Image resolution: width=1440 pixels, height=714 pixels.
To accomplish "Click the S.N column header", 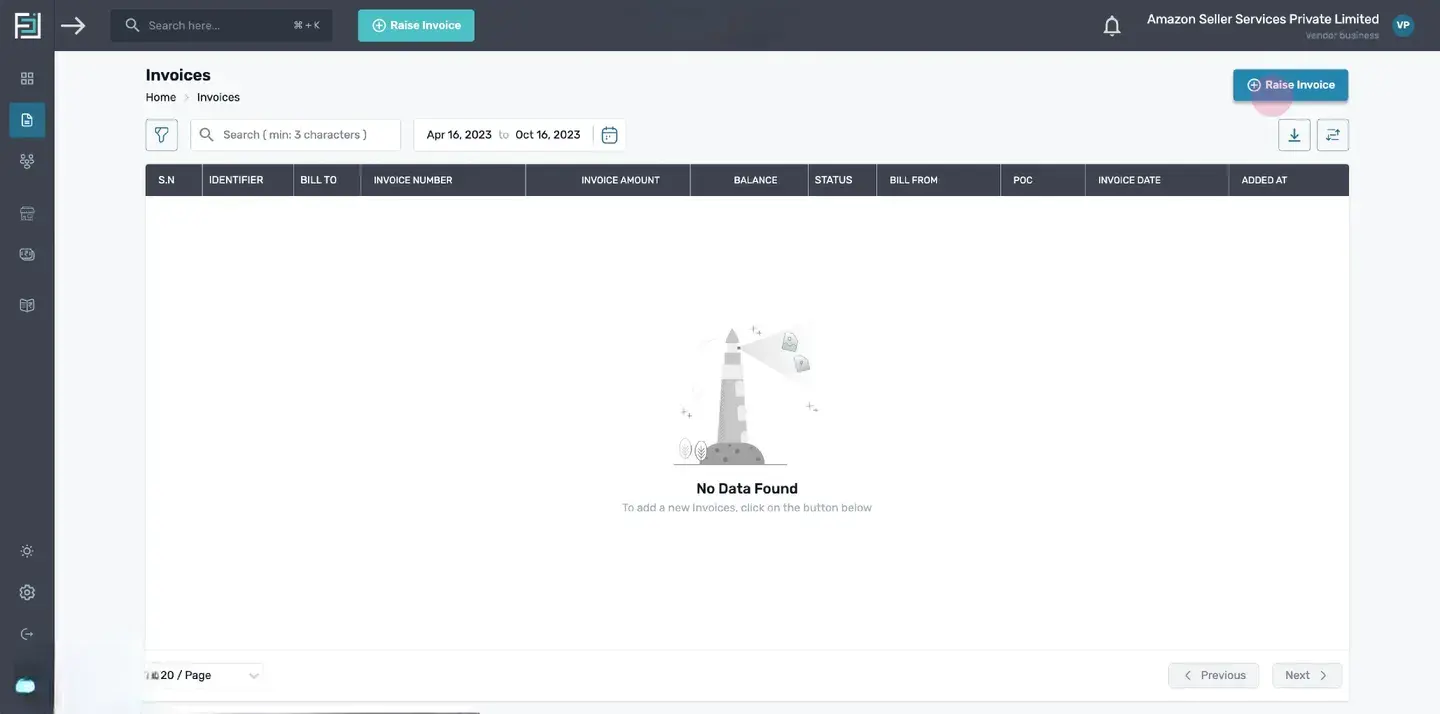I will tap(174, 180).
